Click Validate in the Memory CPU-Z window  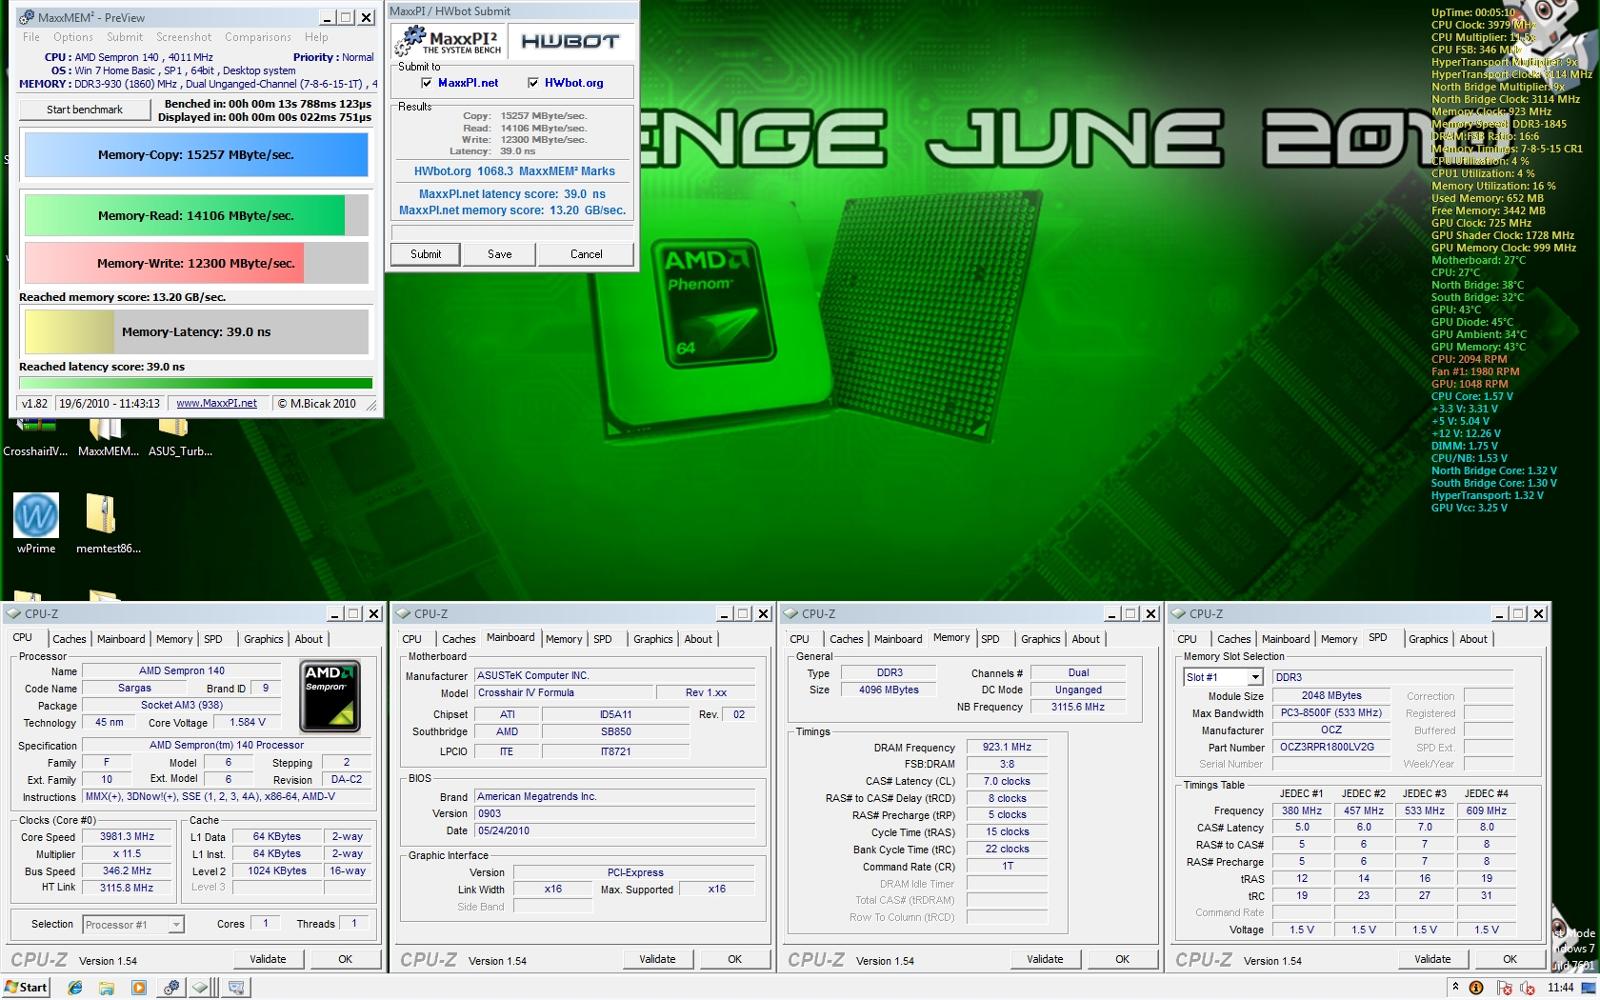tap(1045, 959)
